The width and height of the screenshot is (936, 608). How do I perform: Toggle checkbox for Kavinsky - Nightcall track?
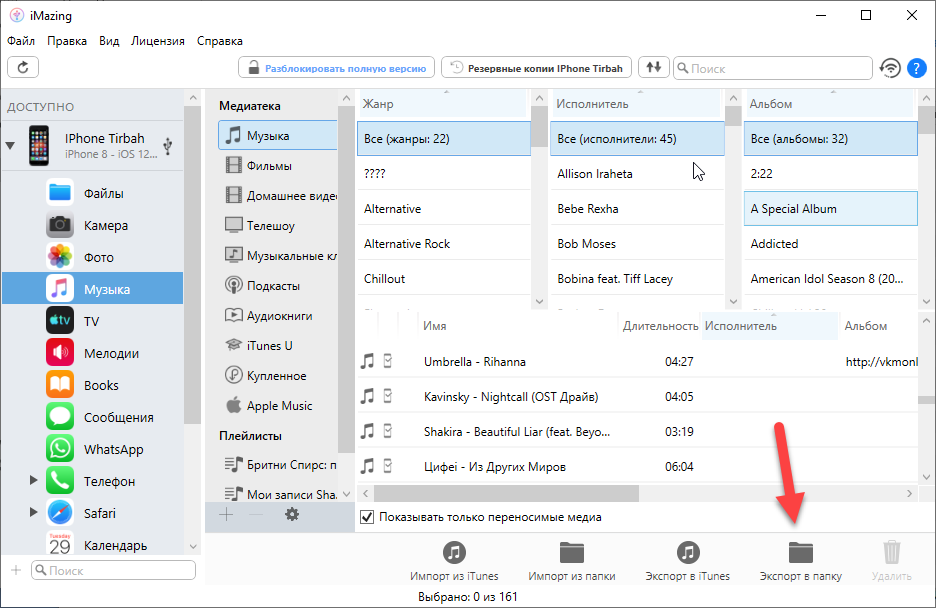(x=388, y=396)
